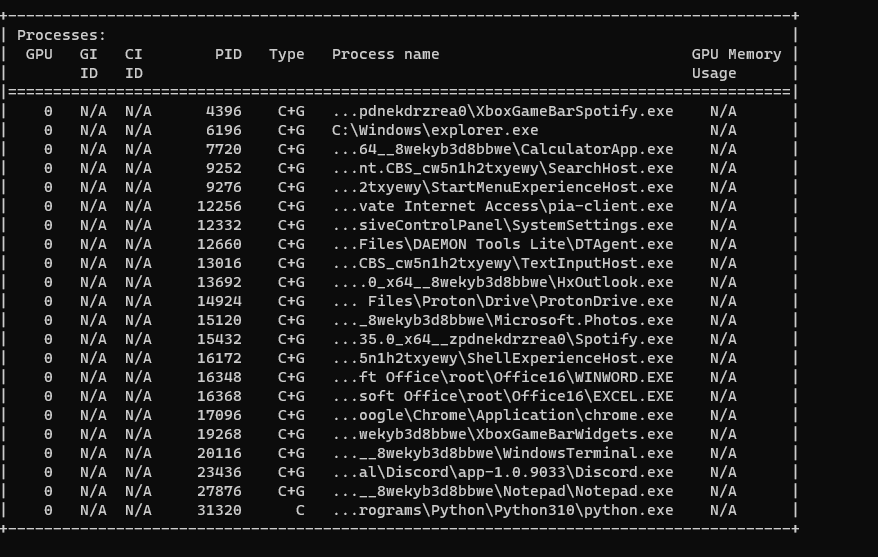
Task: Click the Type column header
Action: point(286,54)
